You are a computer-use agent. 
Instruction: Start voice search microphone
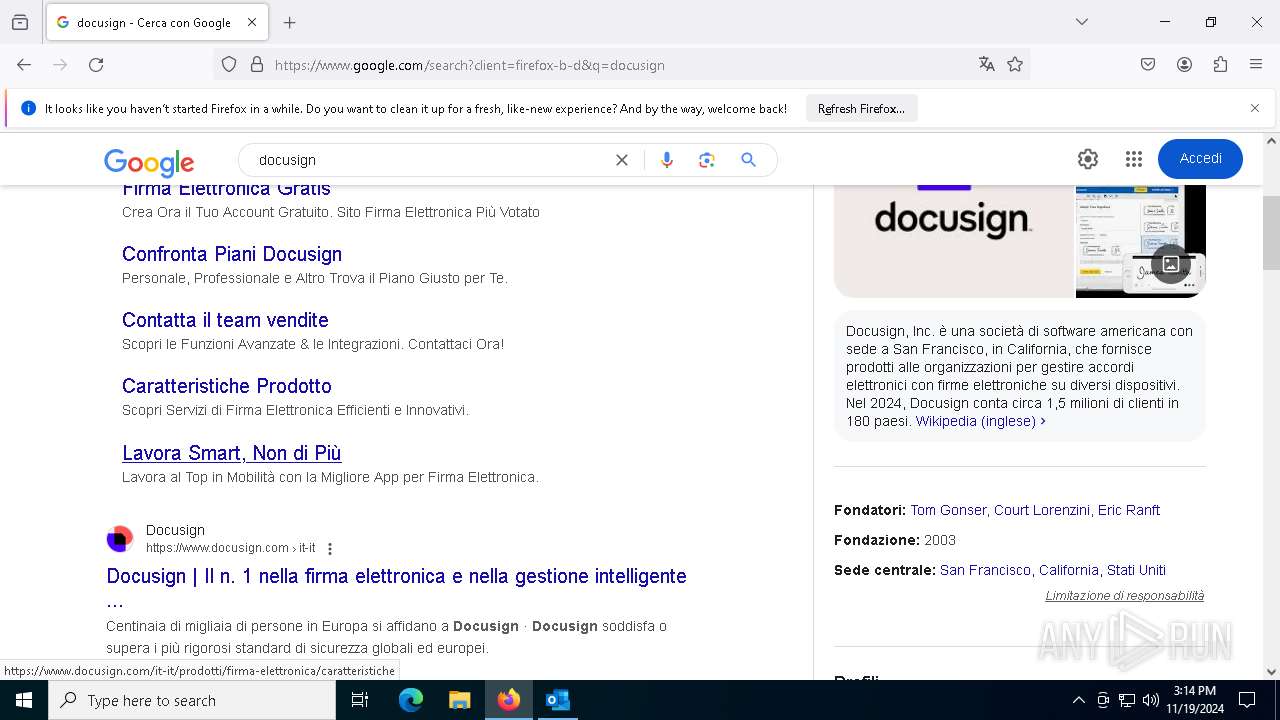coord(667,160)
